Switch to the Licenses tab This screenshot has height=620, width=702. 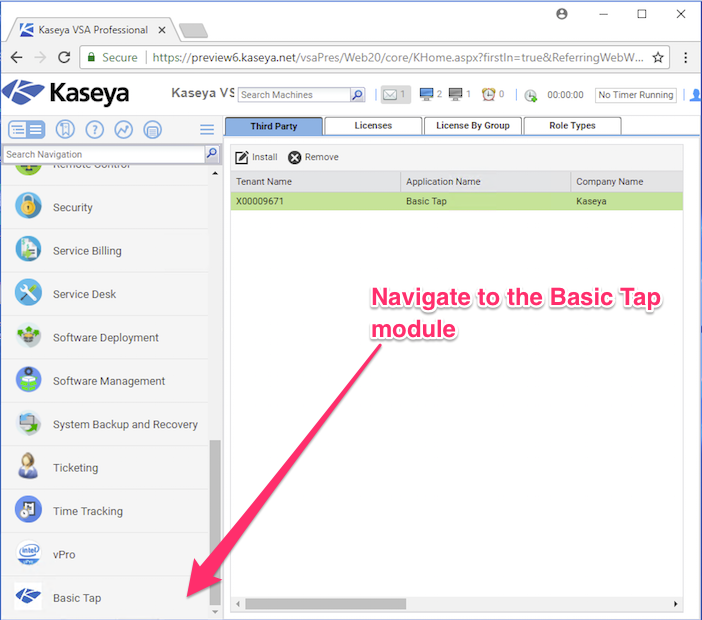[373, 126]
